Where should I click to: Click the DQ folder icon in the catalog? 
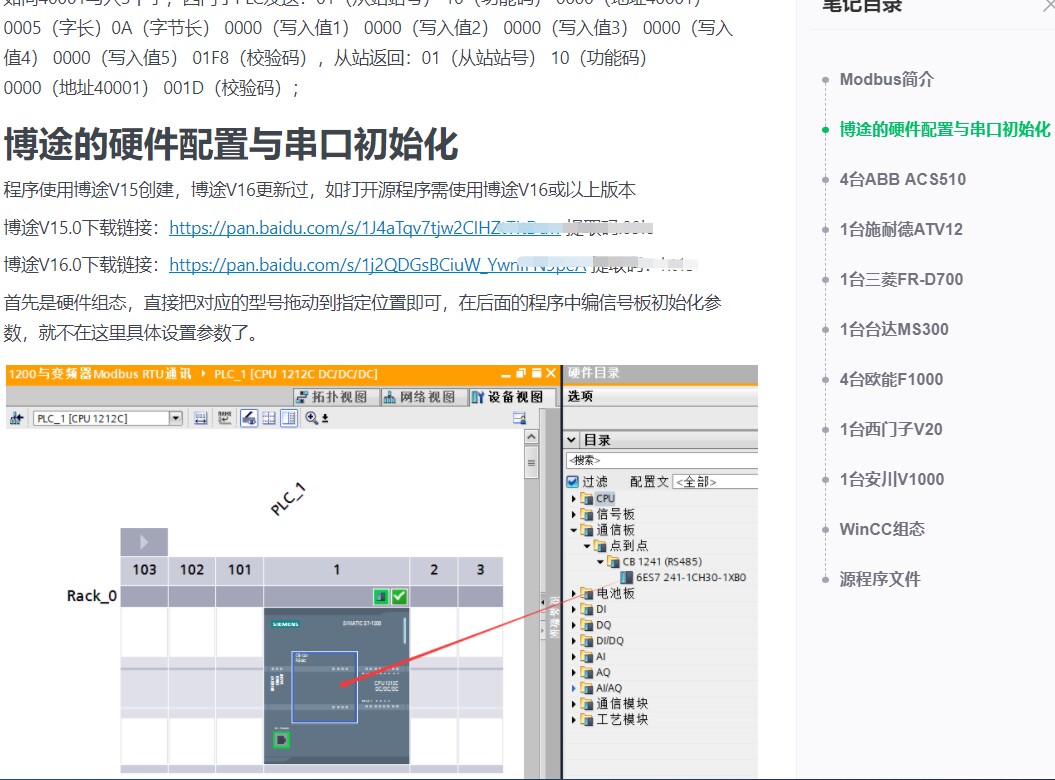click(x=587, y=625)
